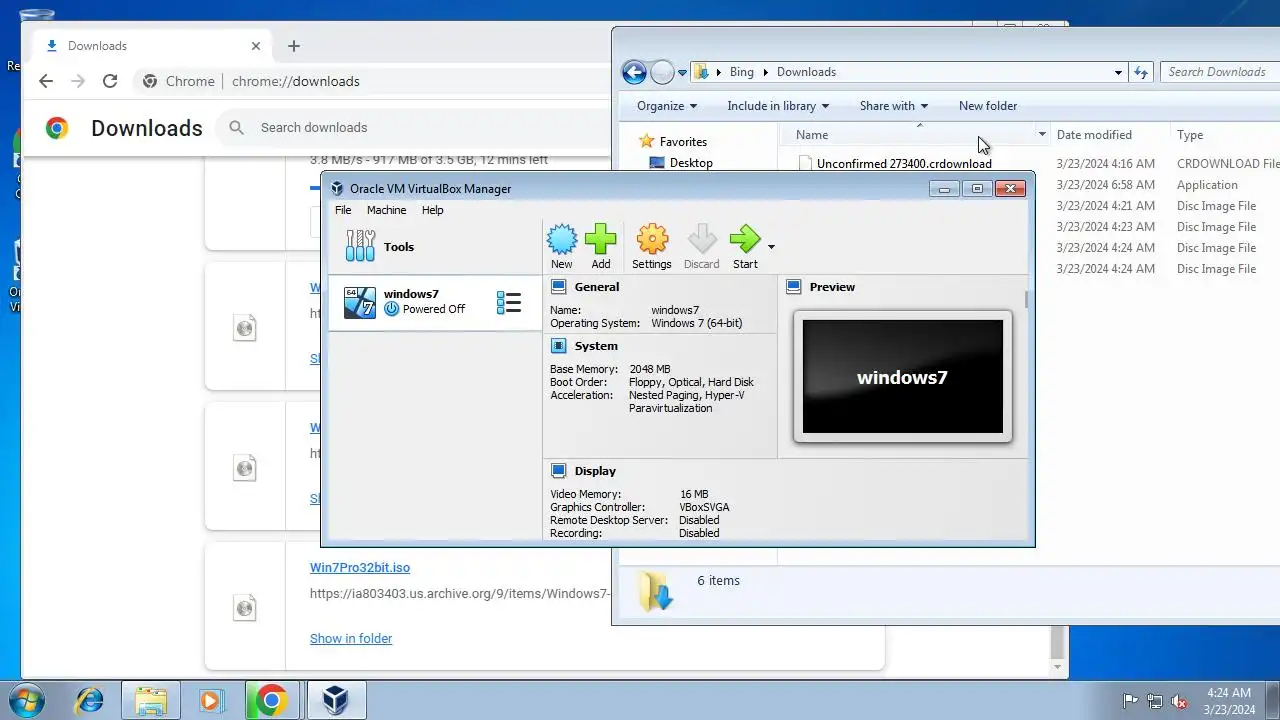Open VirtualBox File menu
The height and width of the screenshot is (720, 1280).
coord(343,210)
